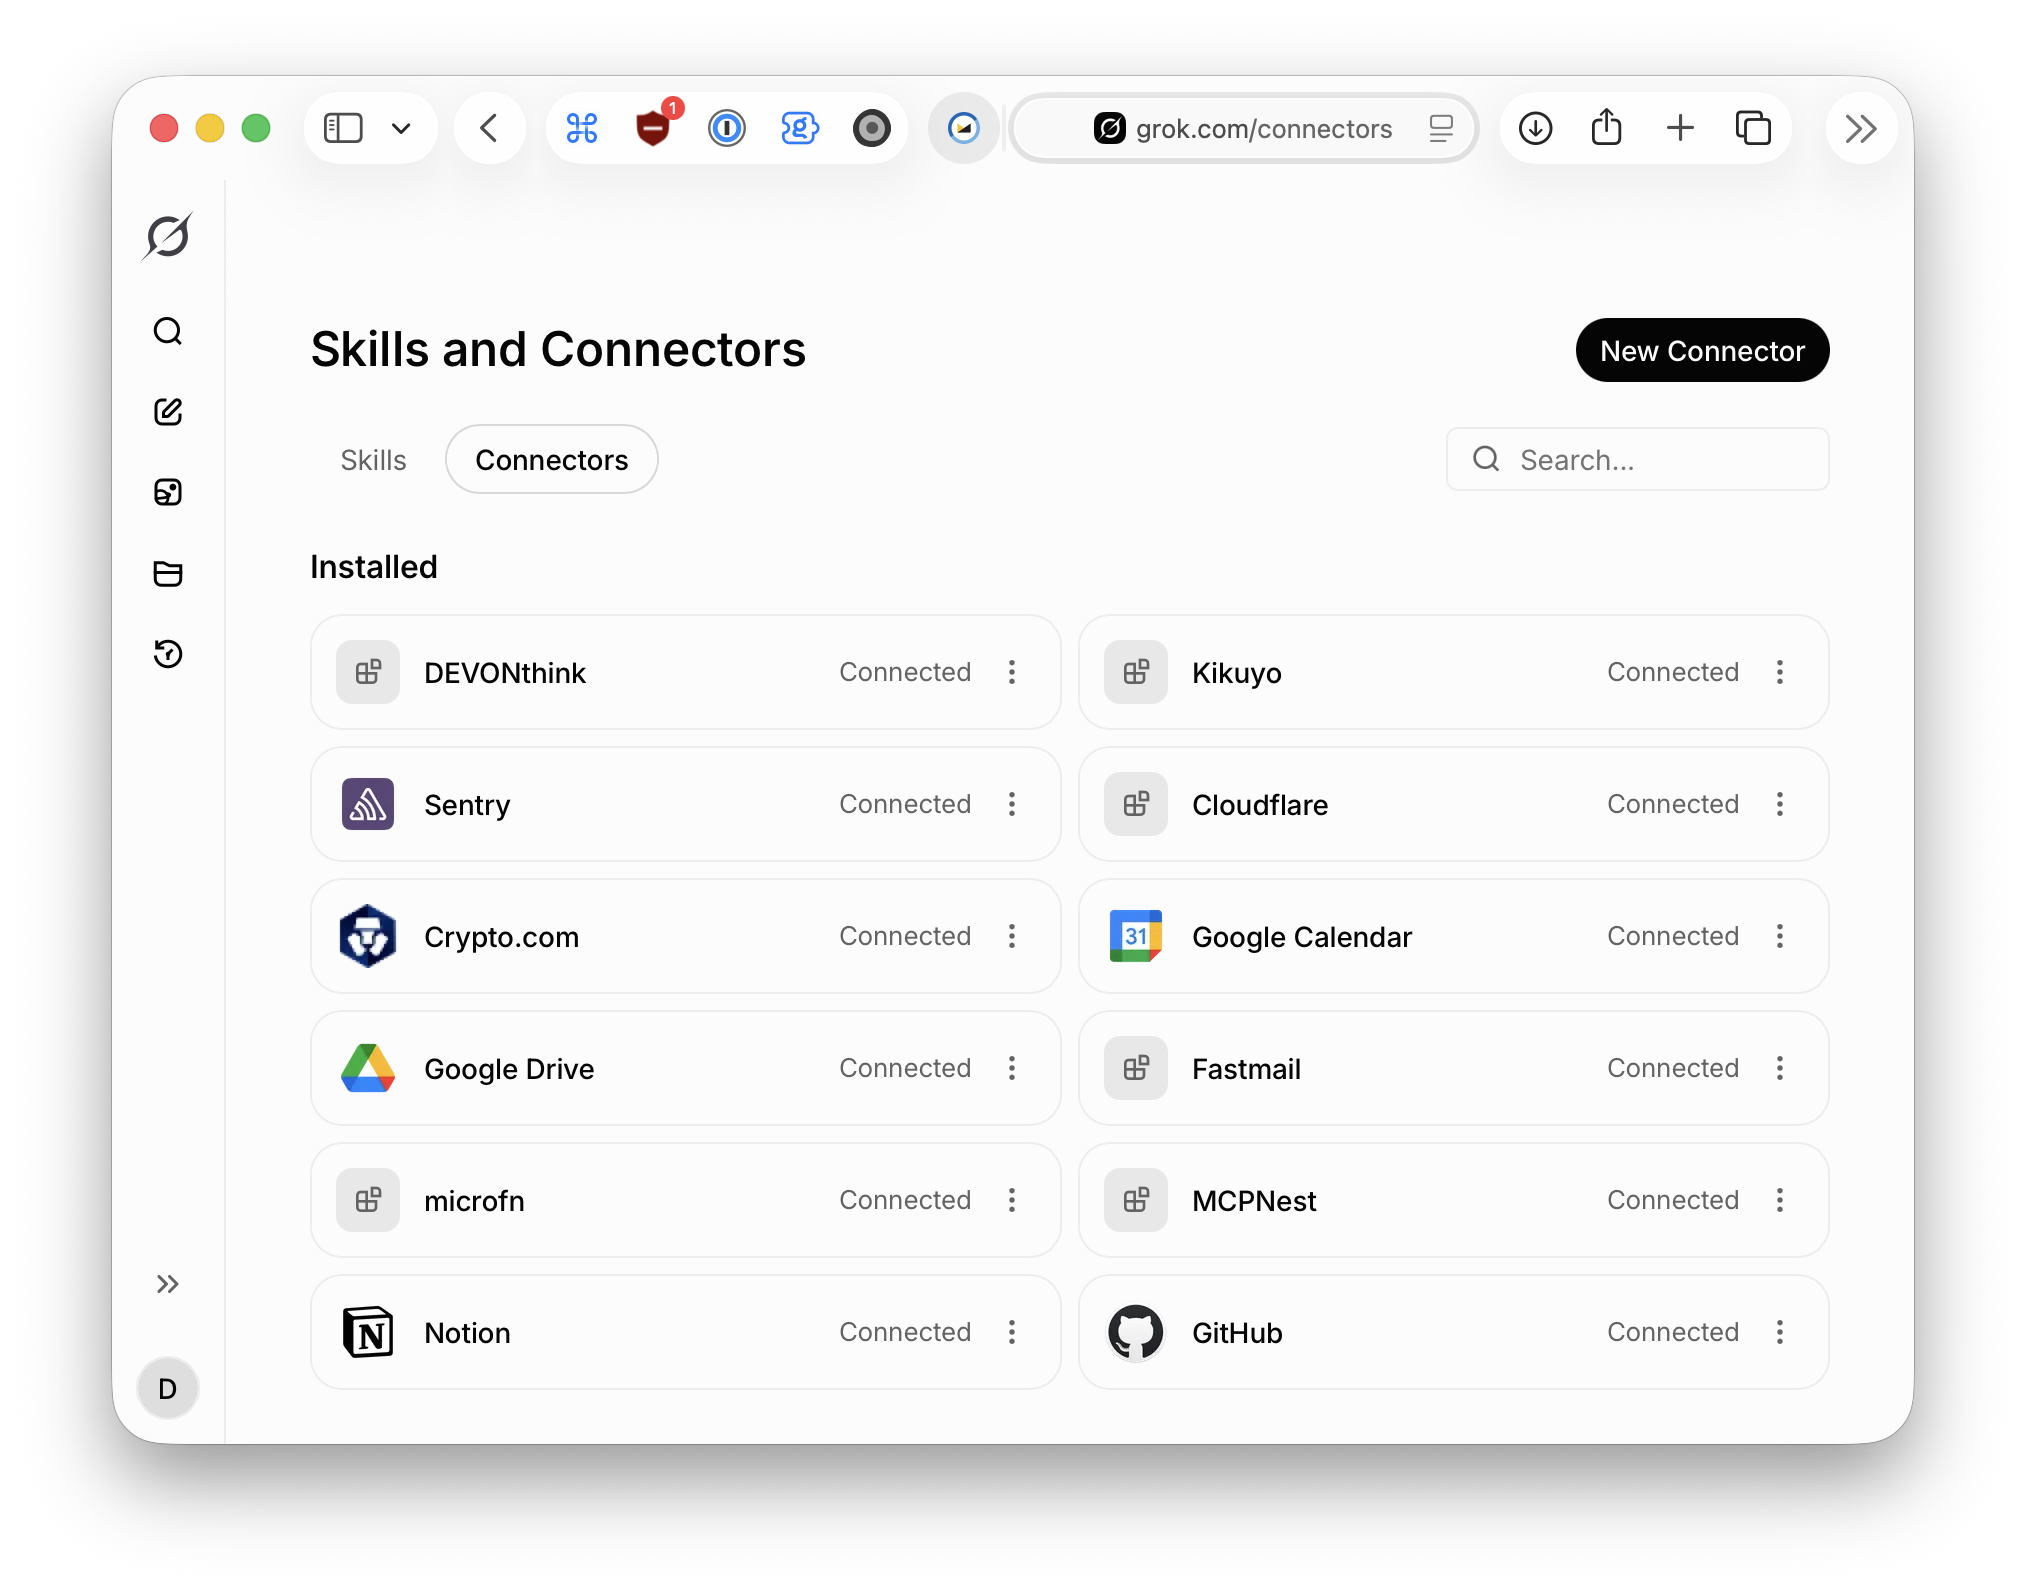Open the red shield ad-blocker extension
Image resolution: width=2026 pixels, height=1592 pixels.
[x=653, y=128]
